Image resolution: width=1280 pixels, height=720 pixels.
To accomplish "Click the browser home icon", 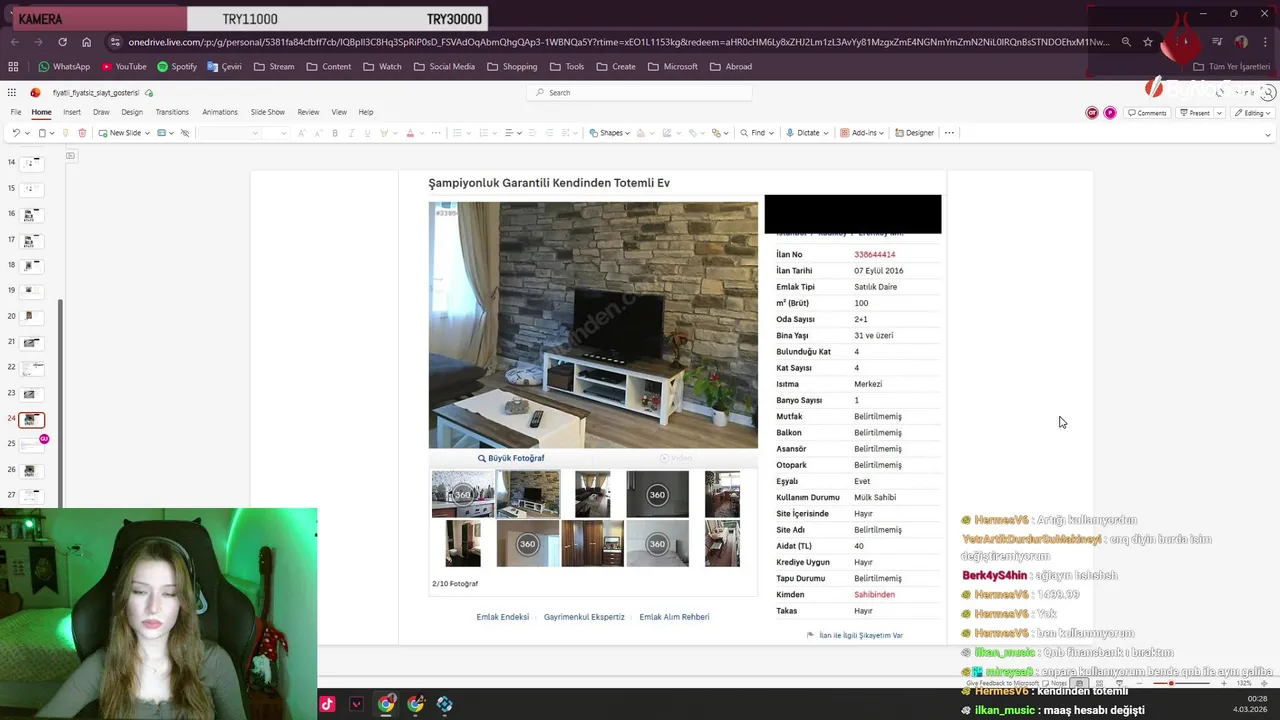I will pos(86,42).
